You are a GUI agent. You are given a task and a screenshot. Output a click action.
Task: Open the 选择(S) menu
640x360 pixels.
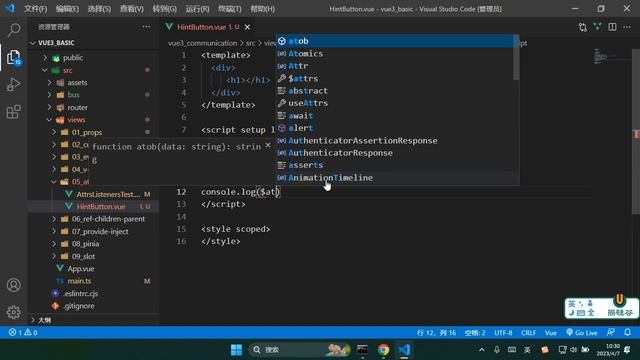coord(99,9)
